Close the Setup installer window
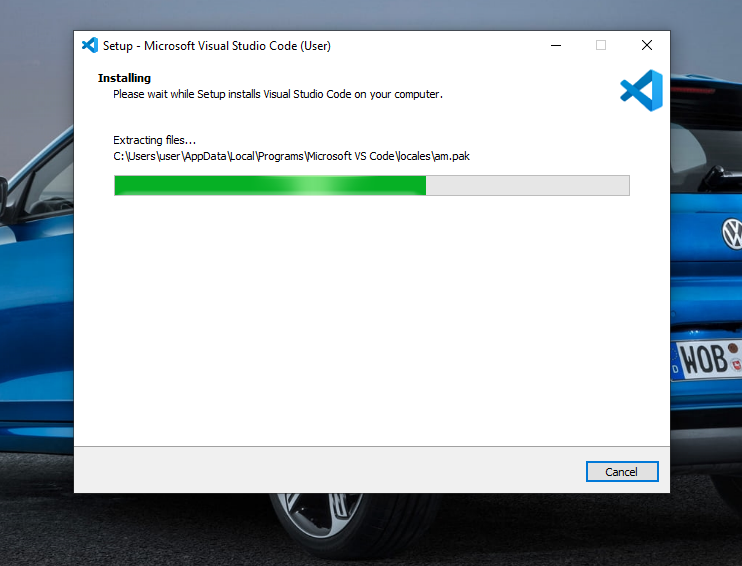The image size is (742, 566). [x=647, y=45]
